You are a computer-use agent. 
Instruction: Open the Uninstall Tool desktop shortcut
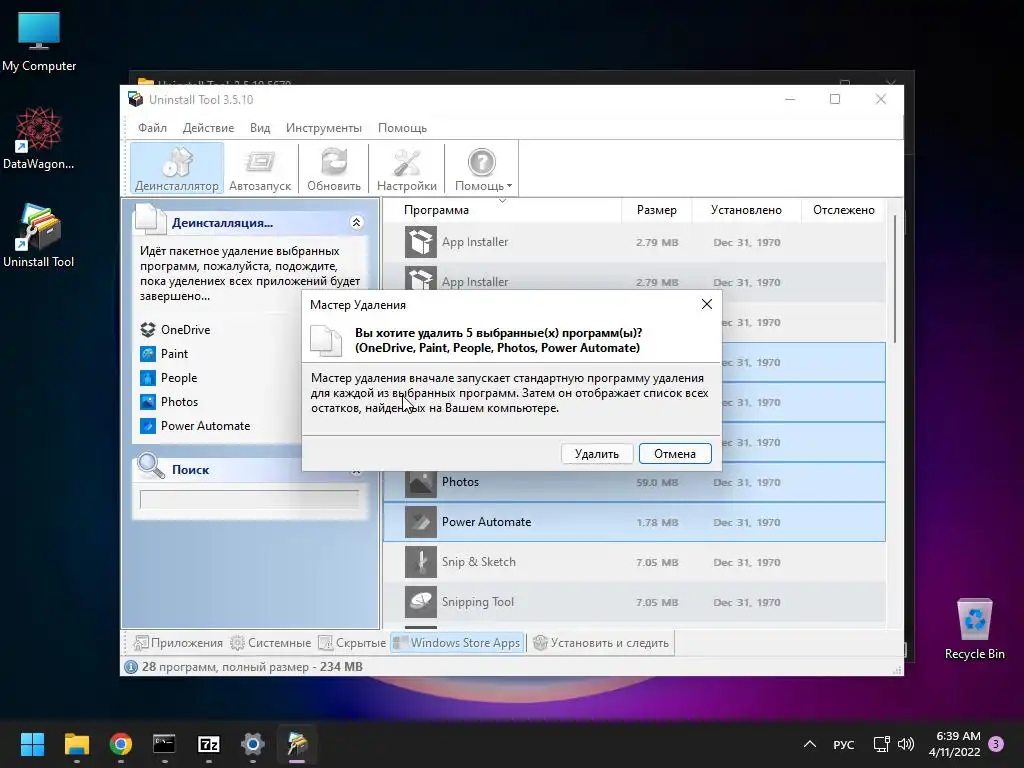click(39, 236)
